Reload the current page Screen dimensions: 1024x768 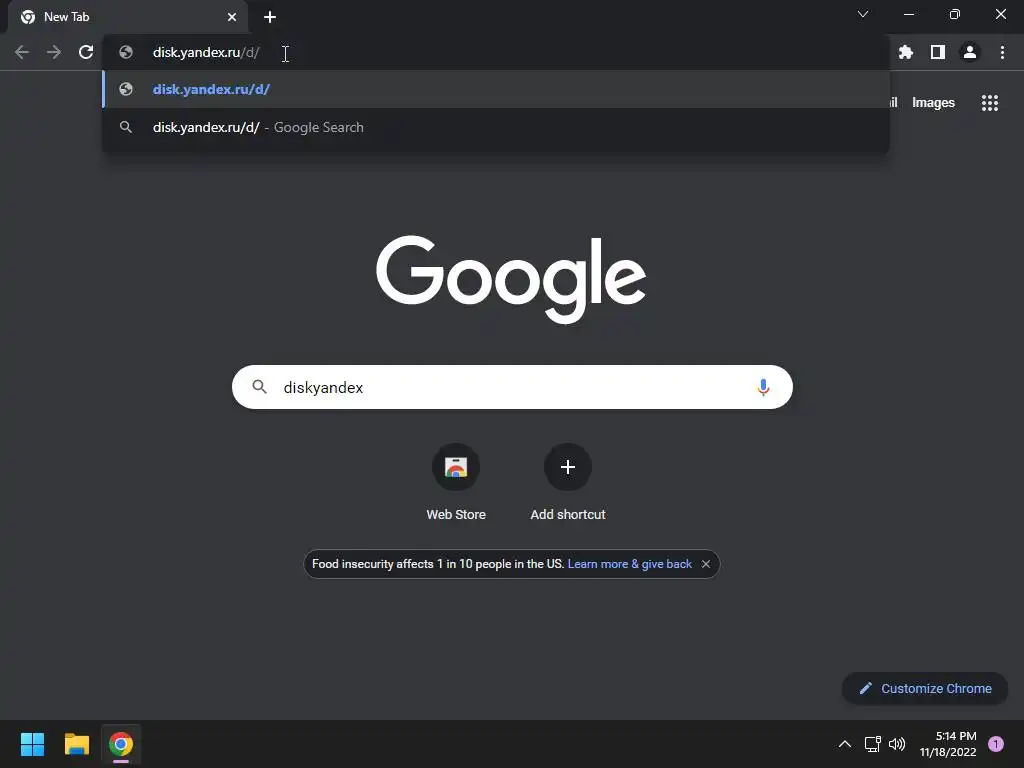[x=86, y=52]
